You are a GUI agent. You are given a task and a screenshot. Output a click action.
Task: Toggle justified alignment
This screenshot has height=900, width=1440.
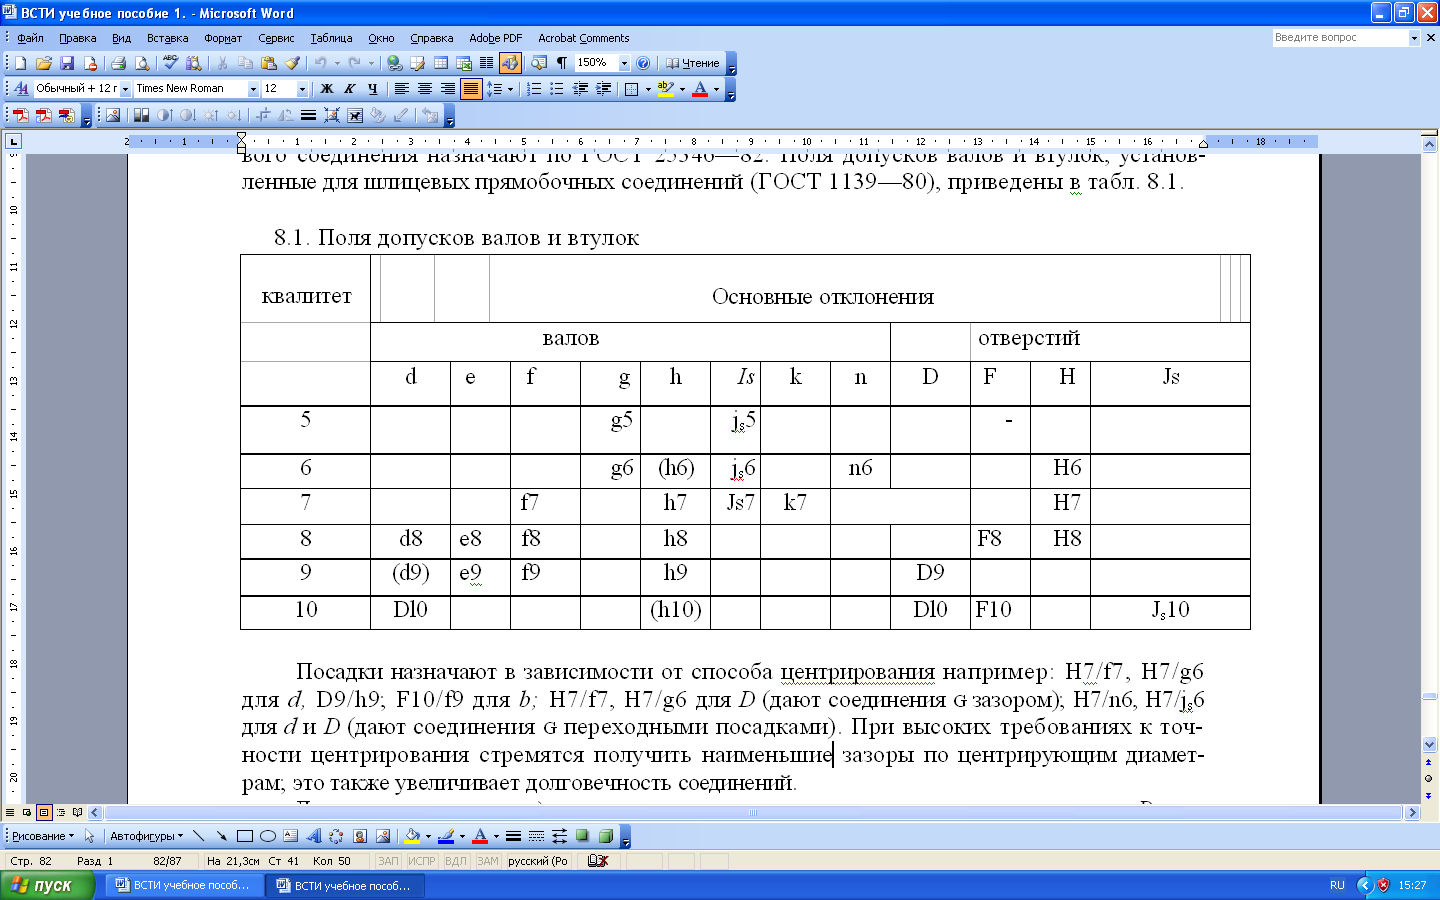[x=470, y=89]
